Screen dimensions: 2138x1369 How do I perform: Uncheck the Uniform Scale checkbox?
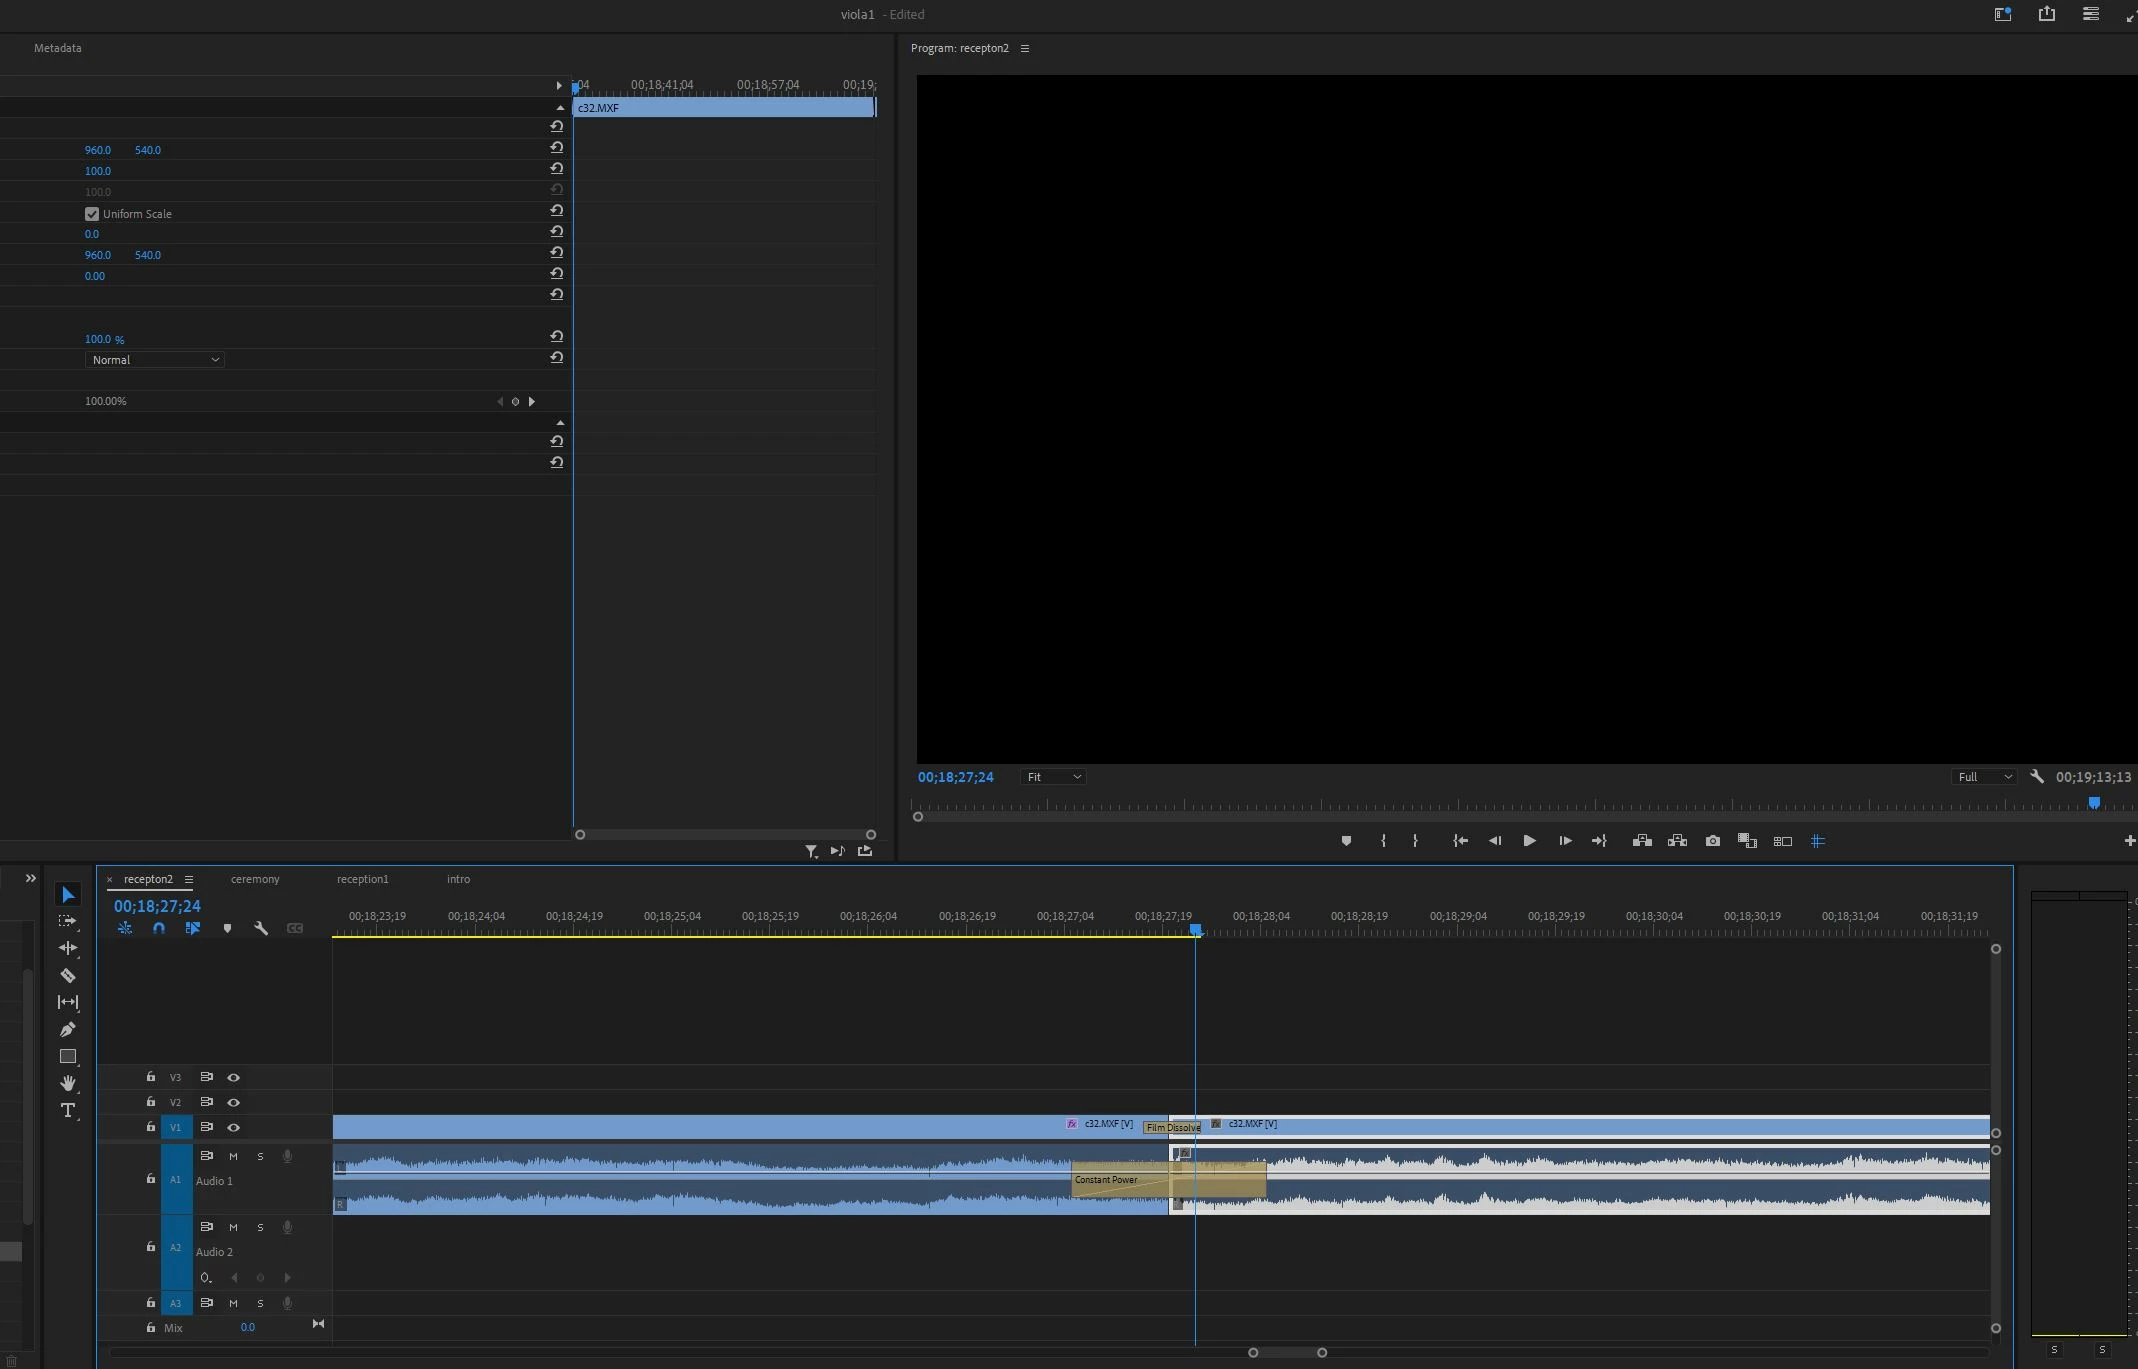click(92, 214)
